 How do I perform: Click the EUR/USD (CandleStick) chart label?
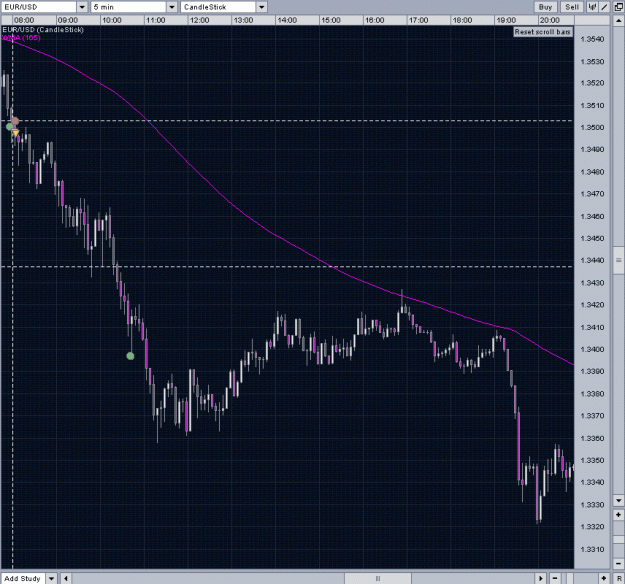click(x=43, y=30)
